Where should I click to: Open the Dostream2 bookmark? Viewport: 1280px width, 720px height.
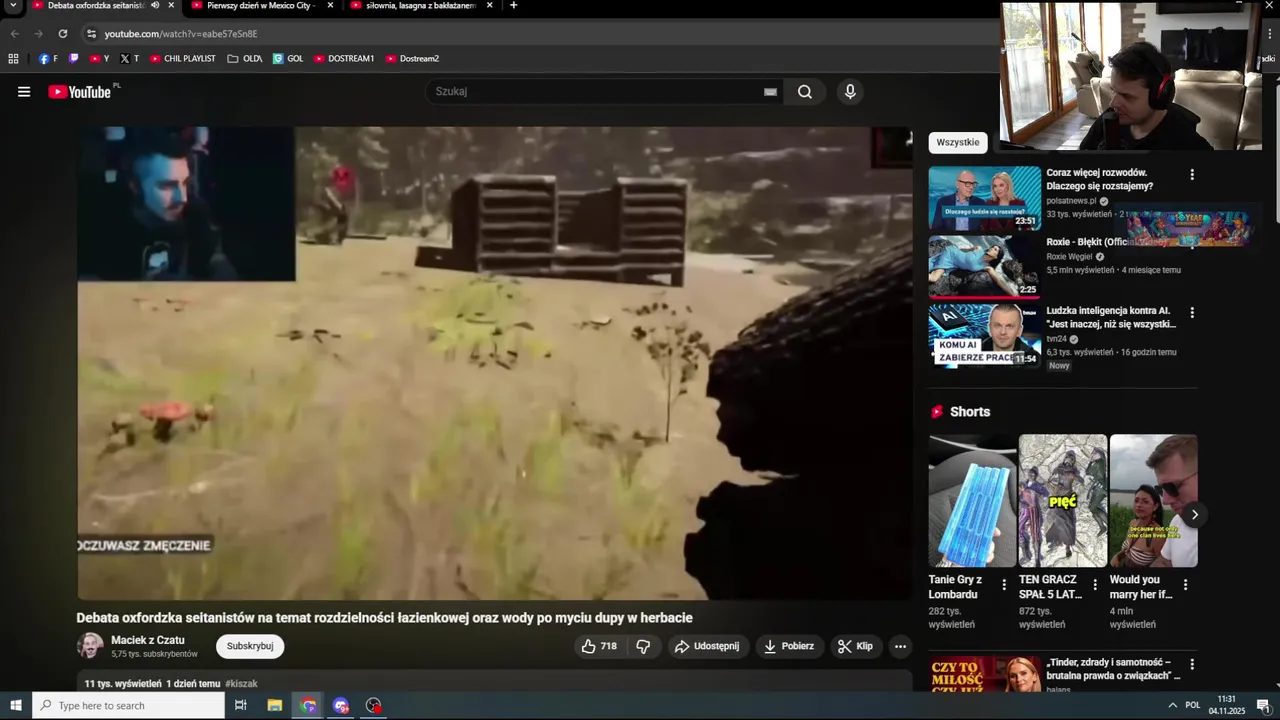click(412, 59)
